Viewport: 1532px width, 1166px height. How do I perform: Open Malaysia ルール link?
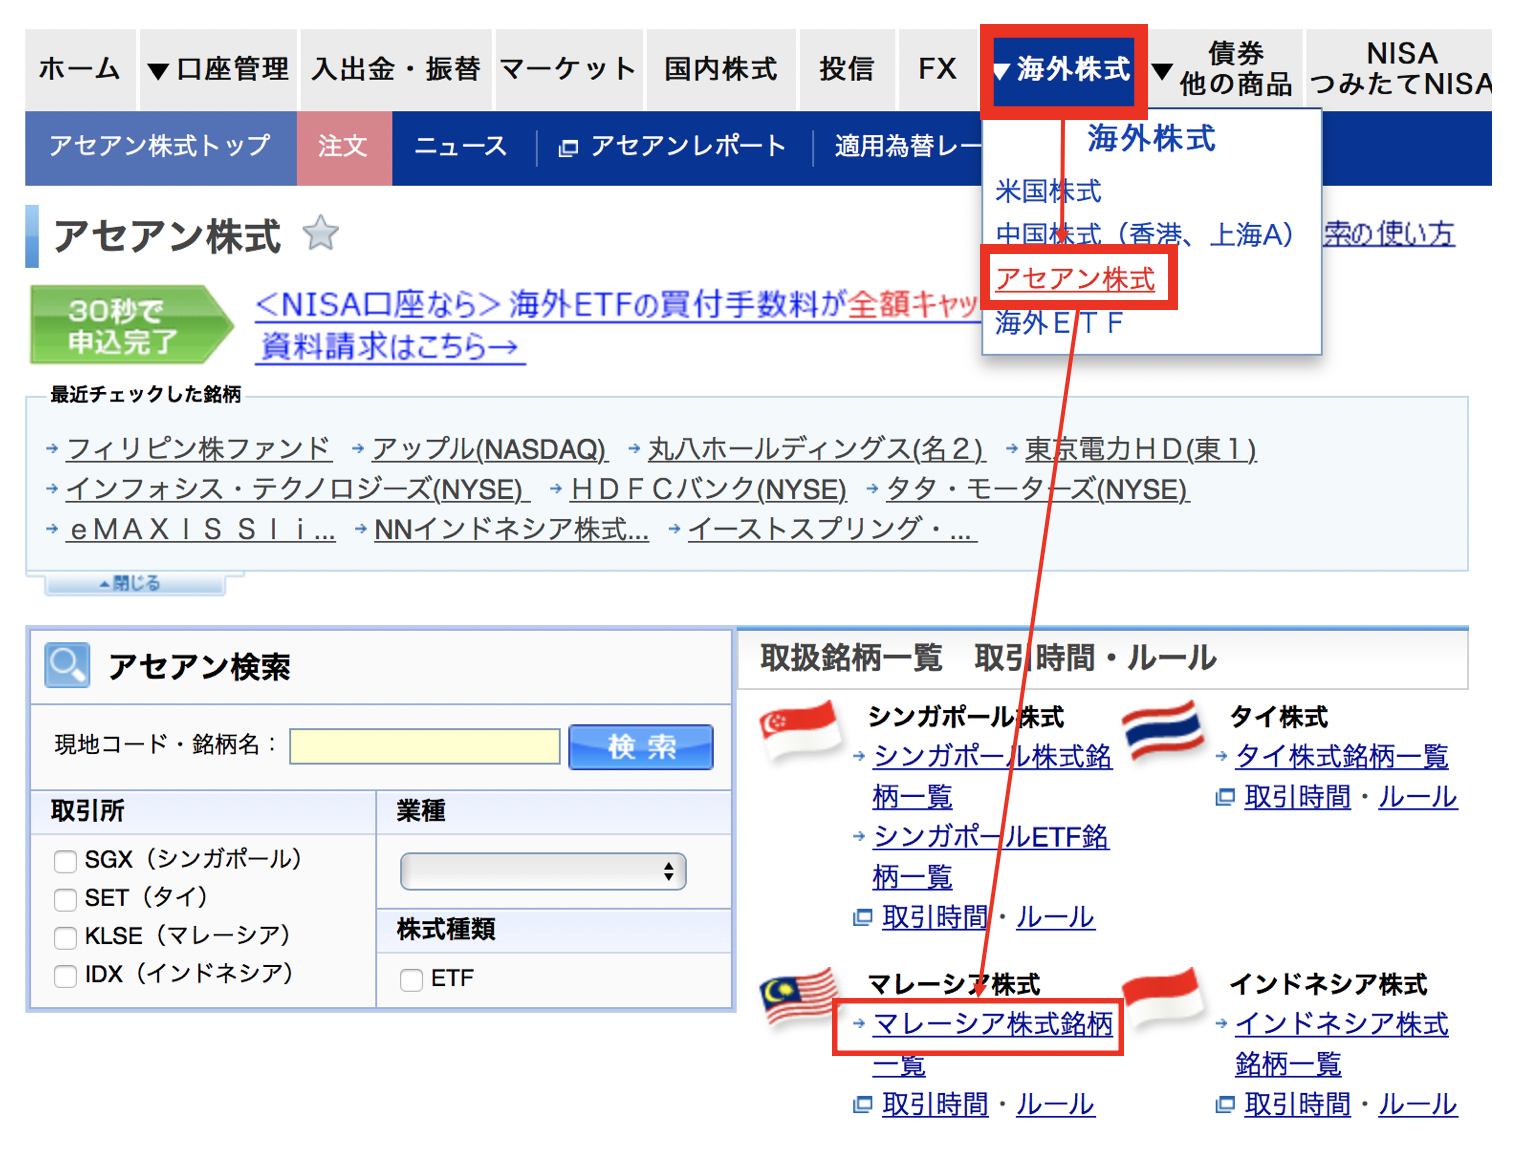(x=1056, y=1104)
